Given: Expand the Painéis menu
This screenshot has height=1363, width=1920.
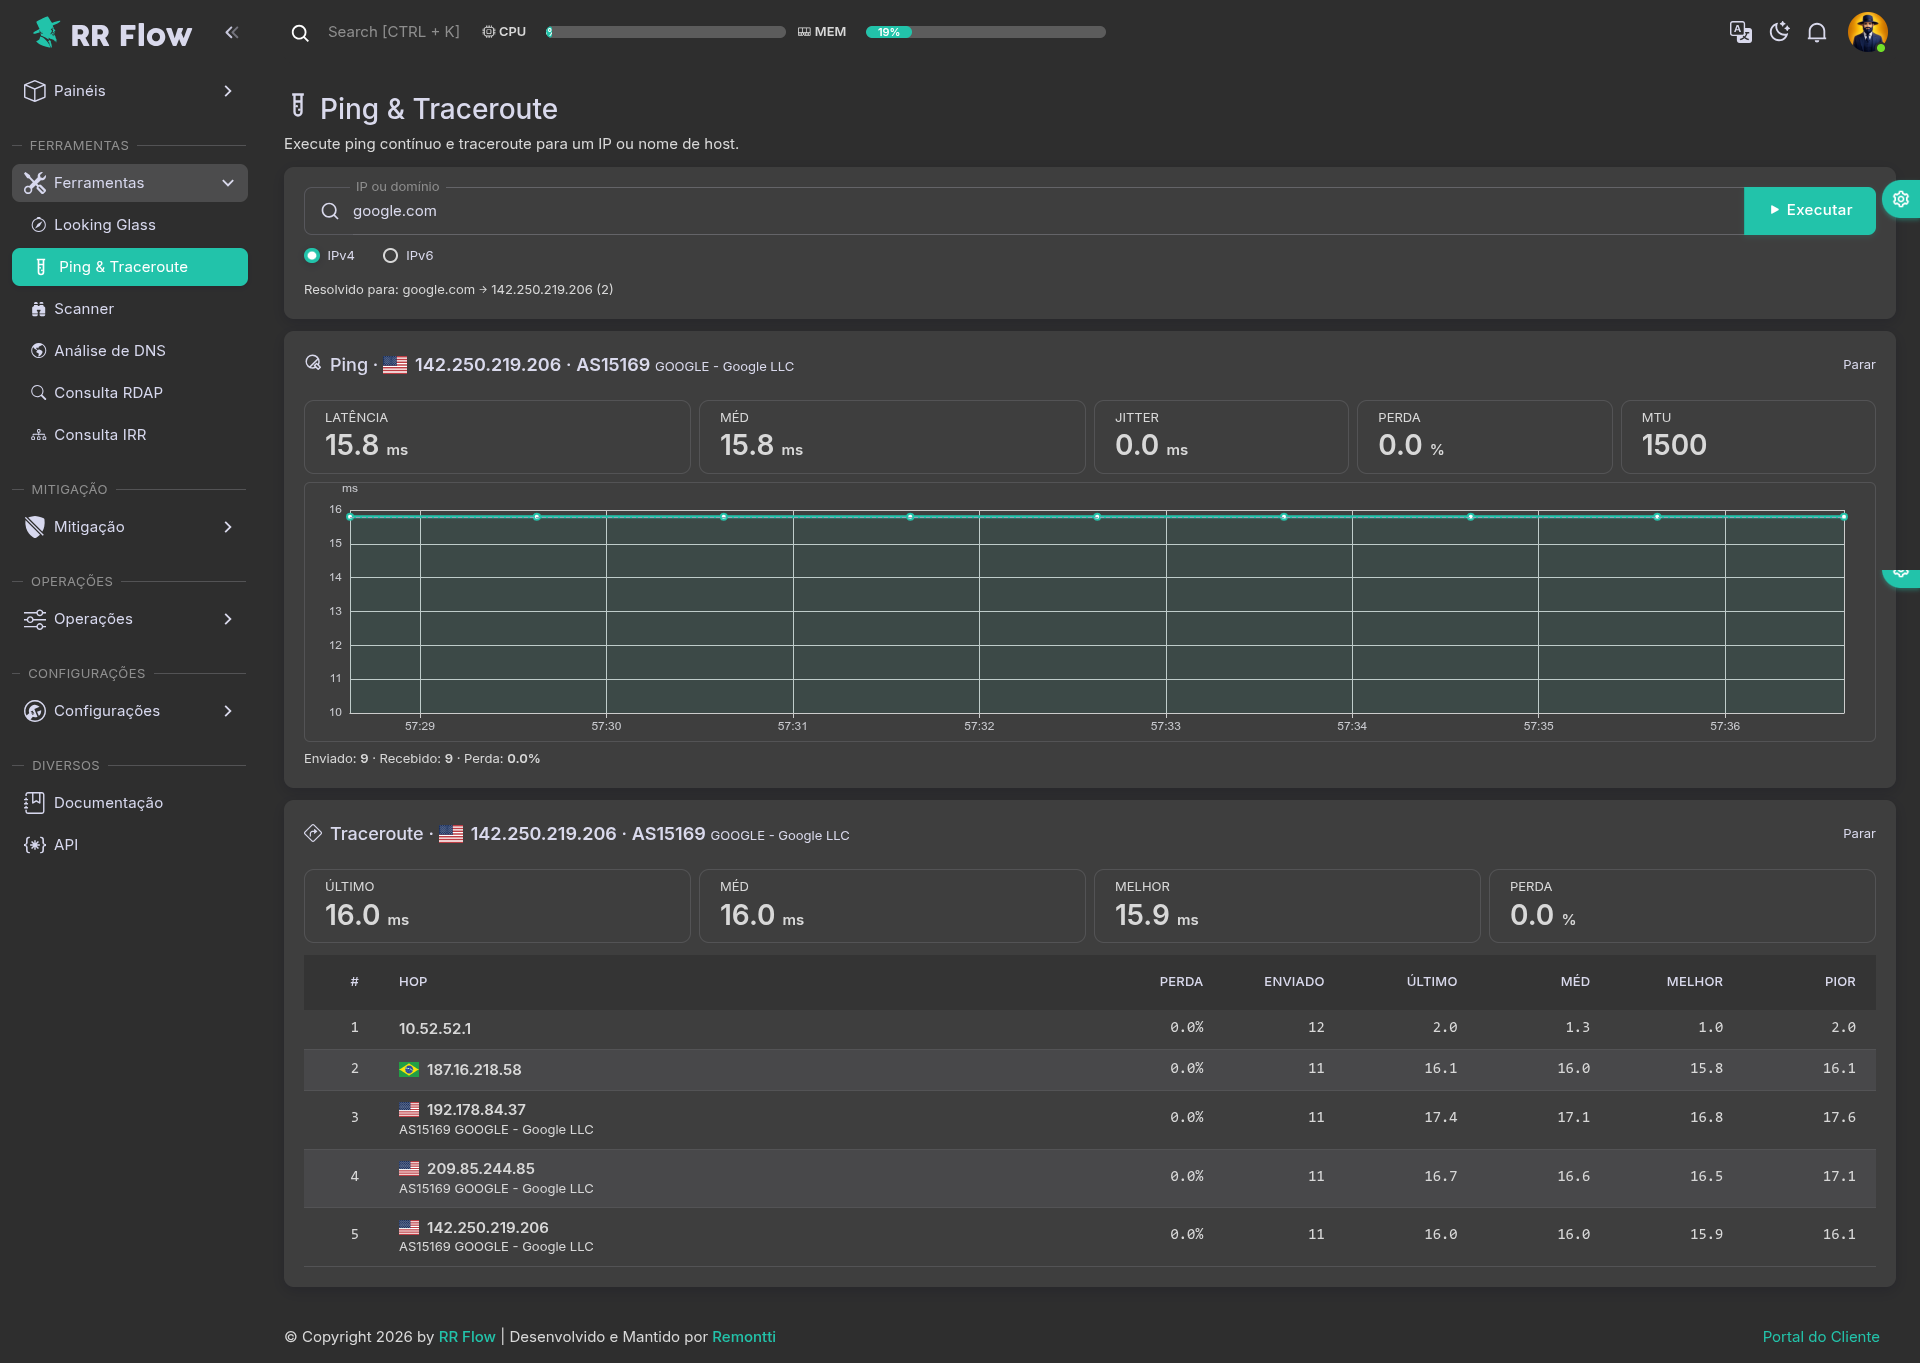Looking at the screenshot, I should 130,91.
